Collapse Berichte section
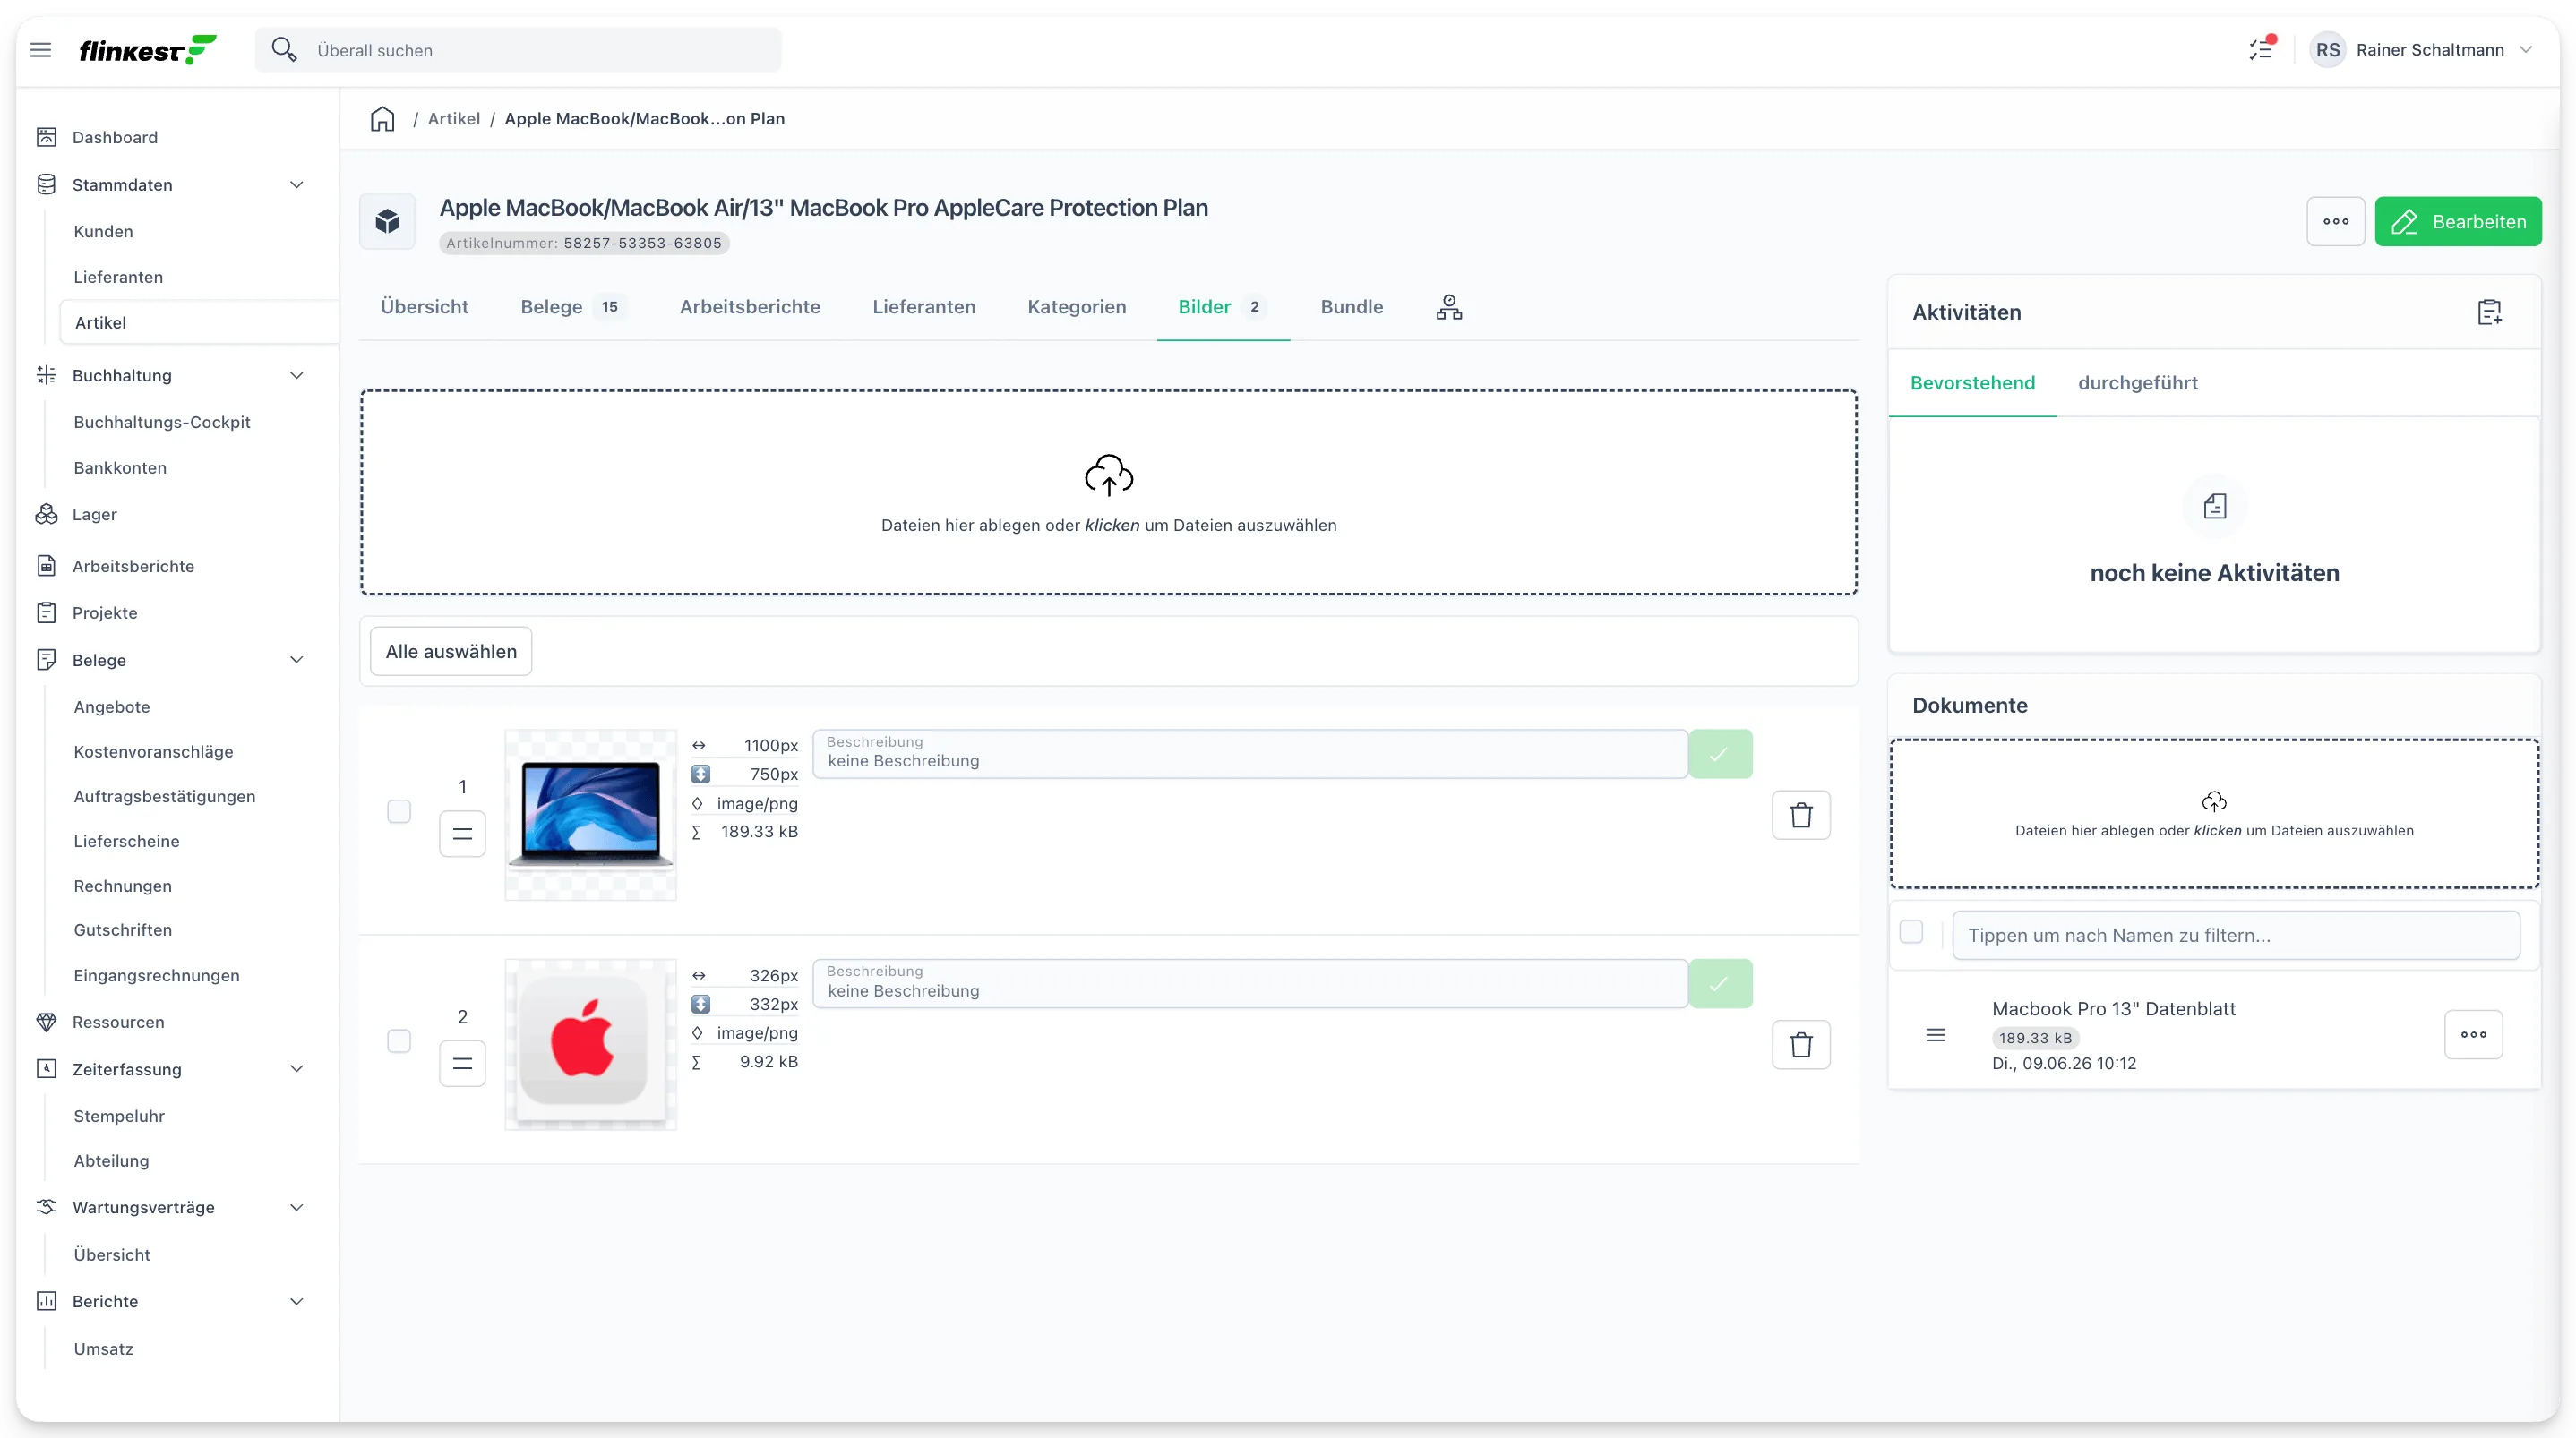Viewport: 2576px width, 1438px height. pos(297,1302)
